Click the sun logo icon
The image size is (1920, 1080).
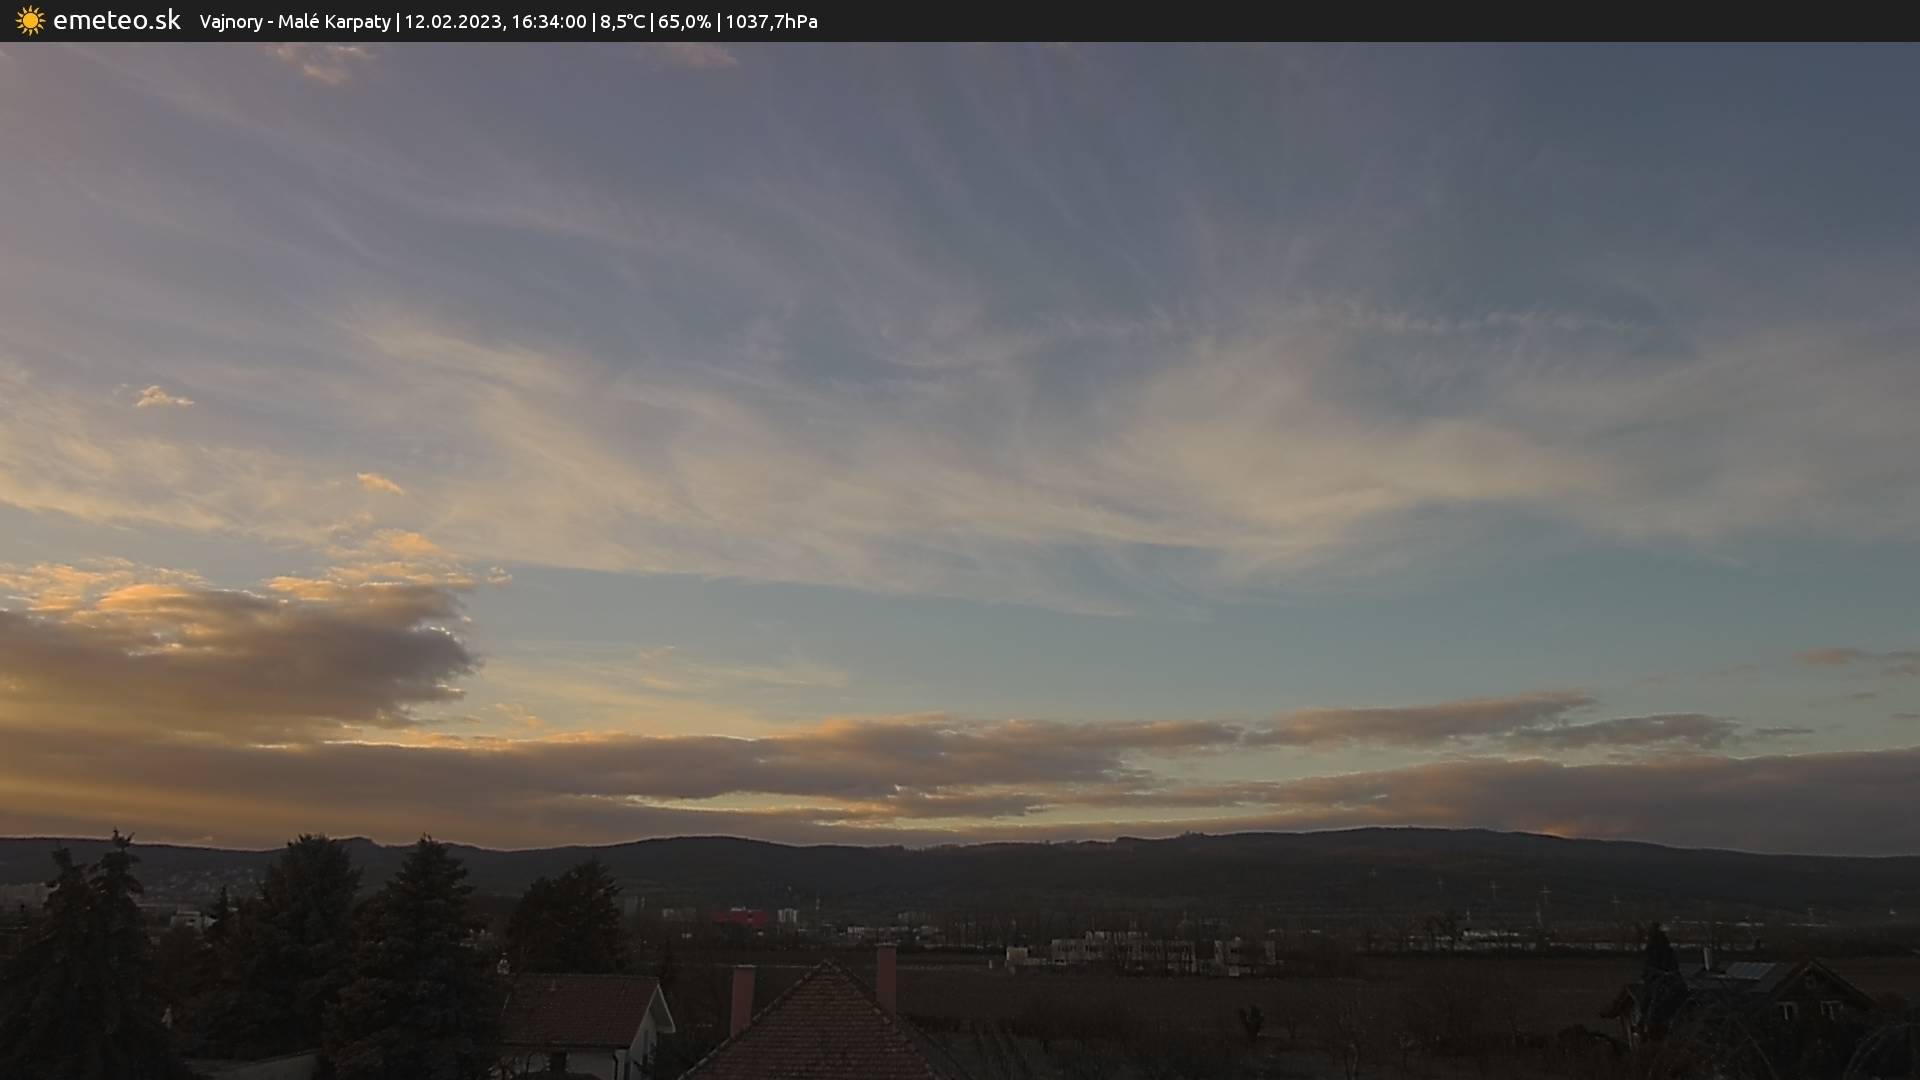tap(30, 21)
